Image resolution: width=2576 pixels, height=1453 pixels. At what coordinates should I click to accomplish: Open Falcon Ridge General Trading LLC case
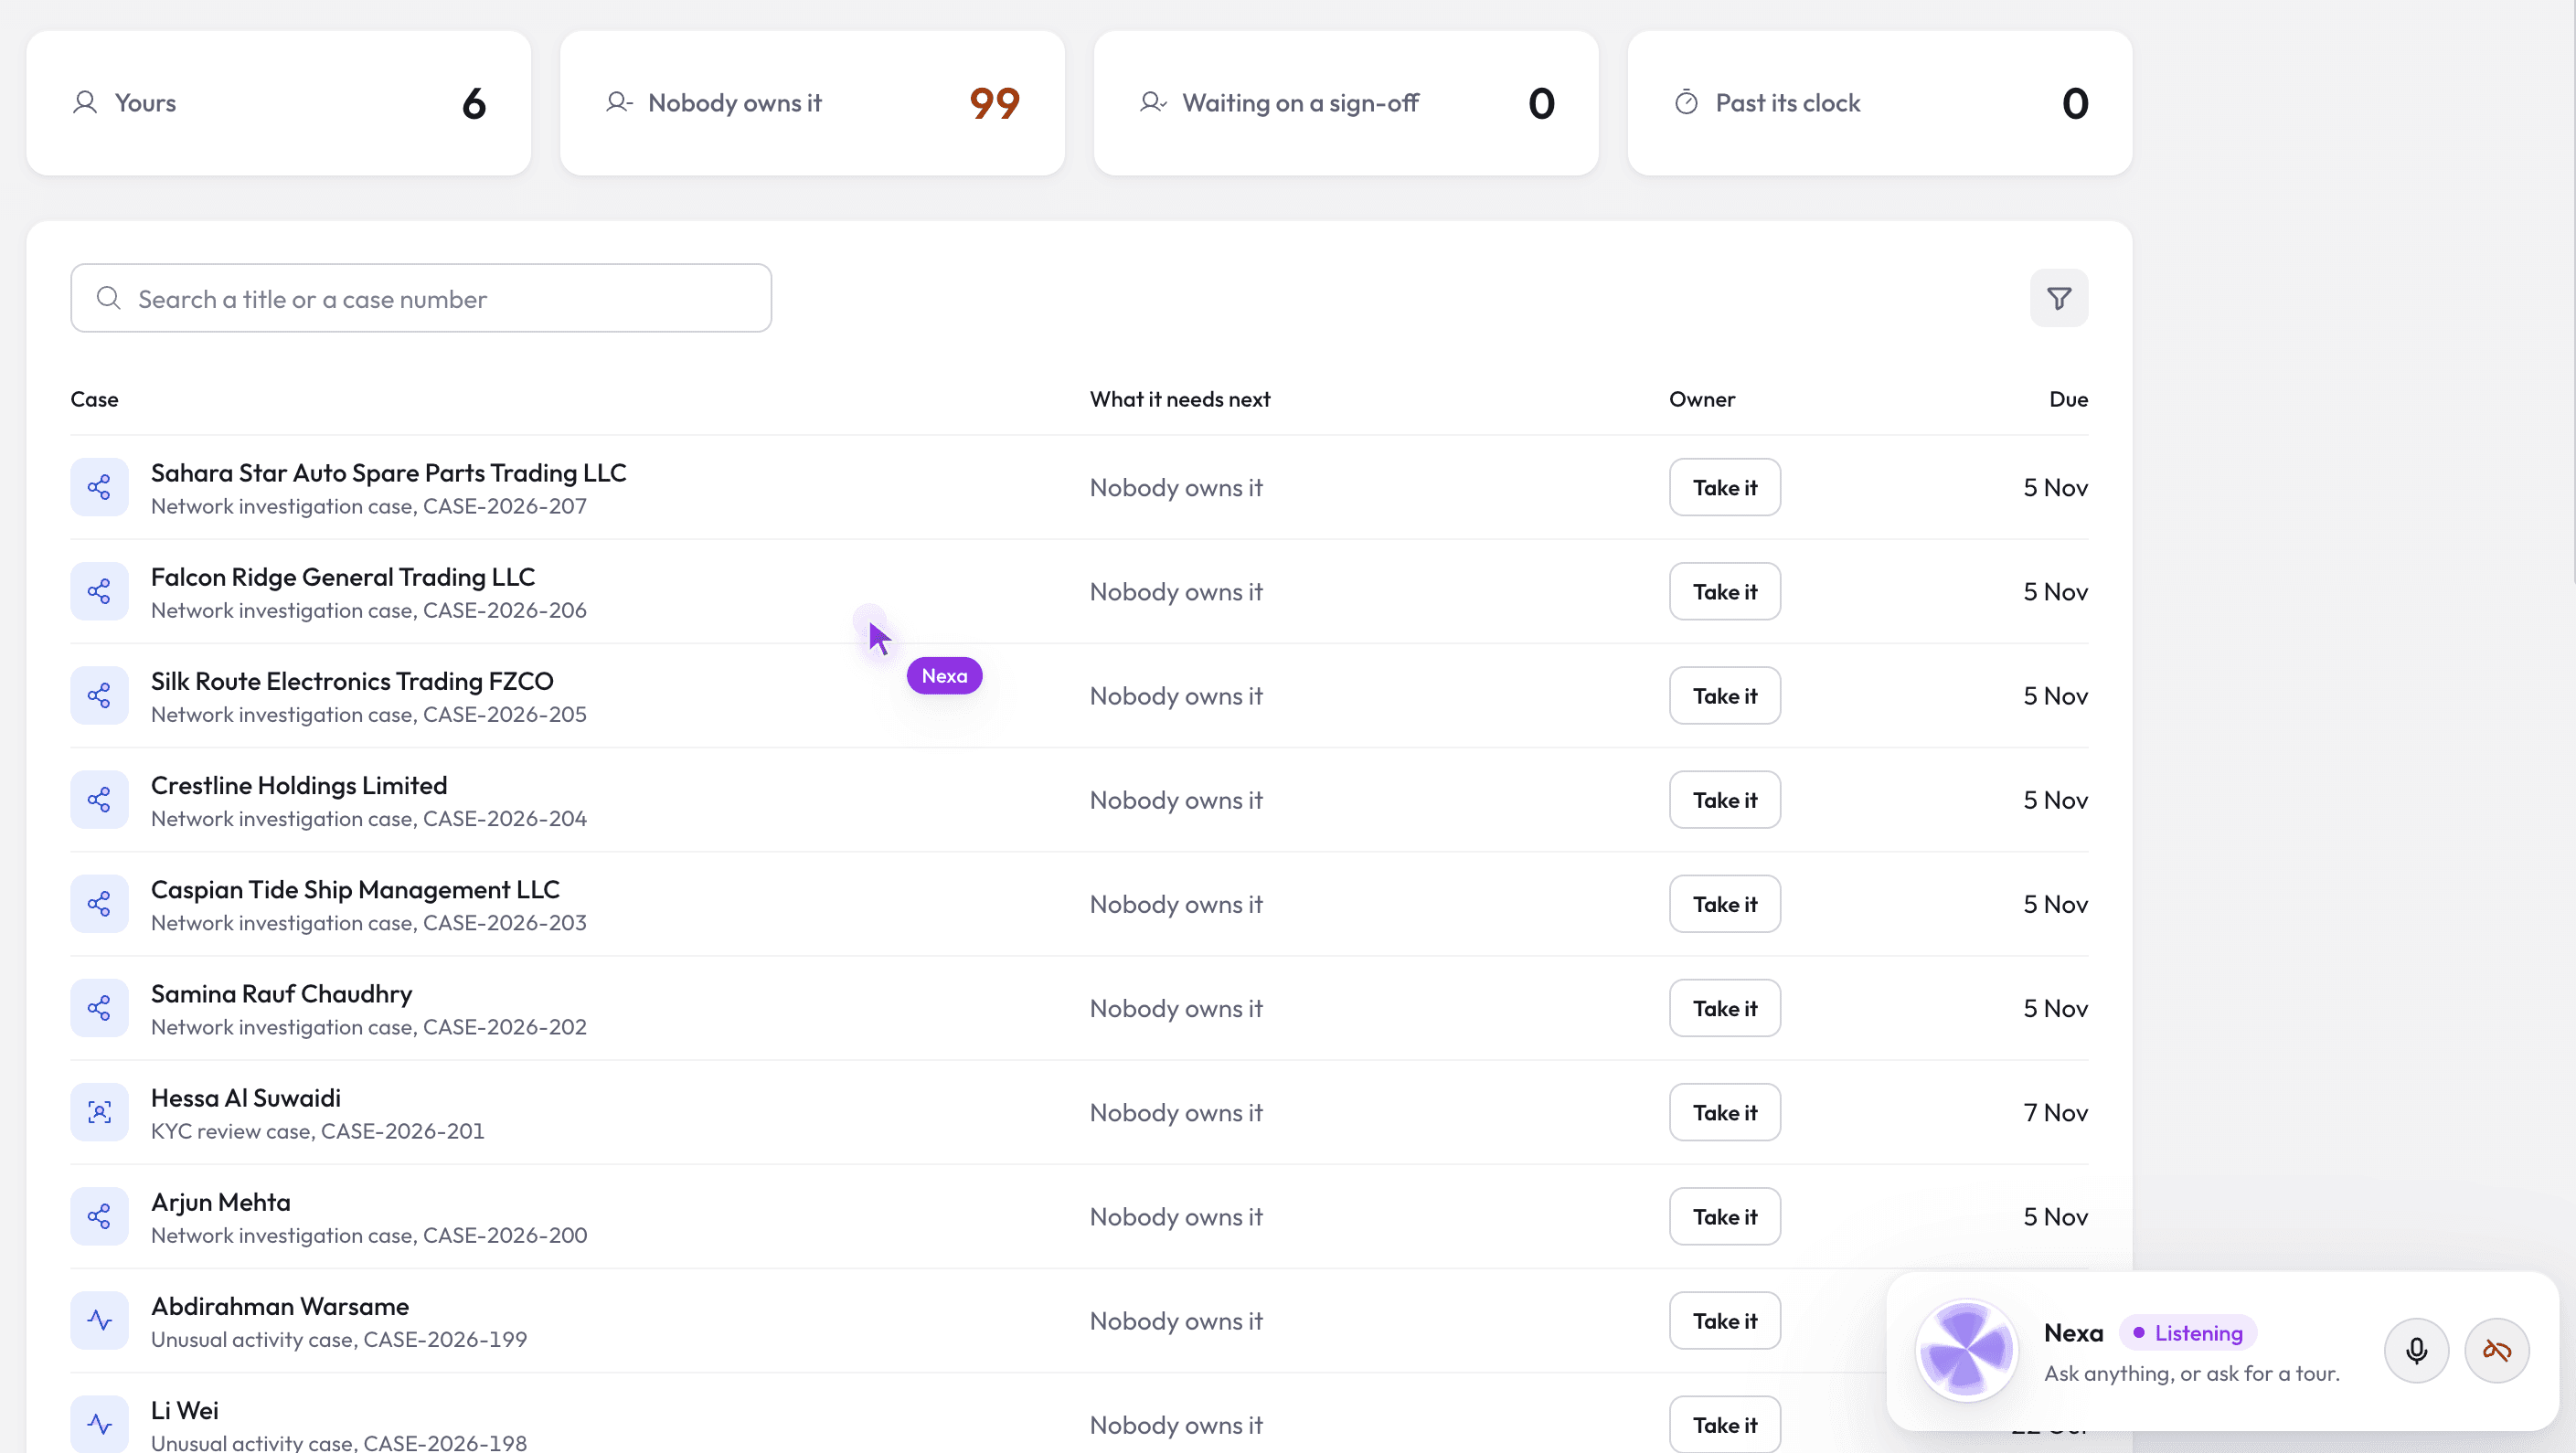click(x=343, y=576)
